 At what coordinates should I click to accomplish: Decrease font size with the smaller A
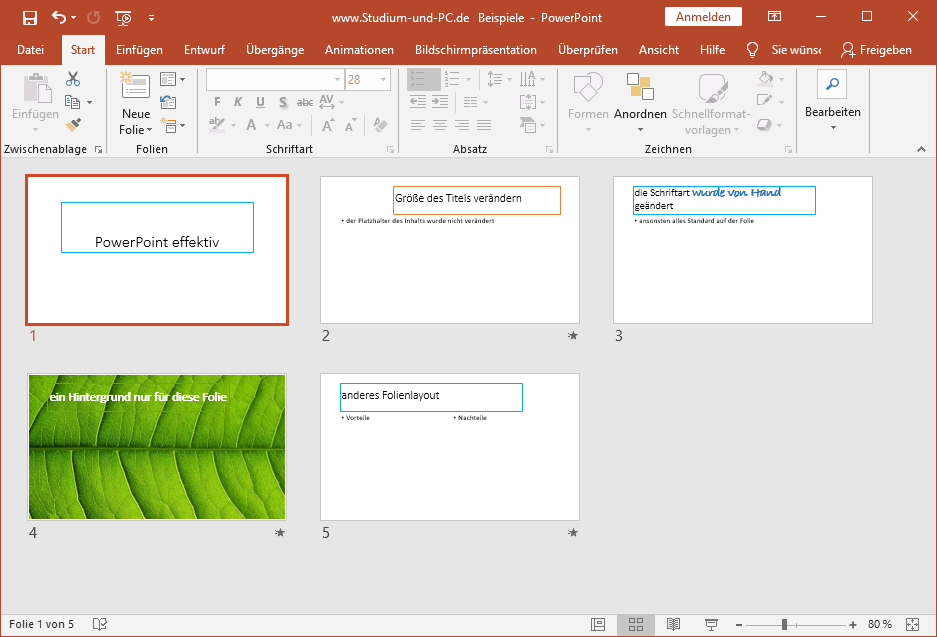(x=350, y=125)
